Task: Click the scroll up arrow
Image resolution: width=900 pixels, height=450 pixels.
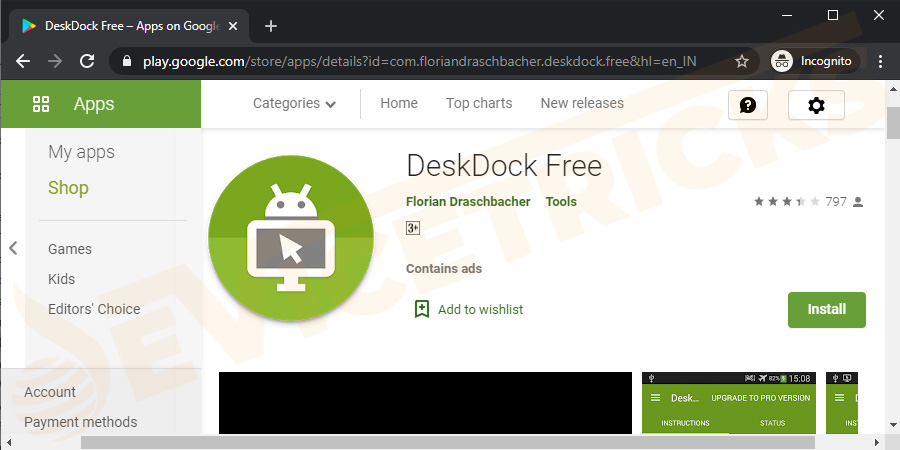Action: click(x=893, y=88)
